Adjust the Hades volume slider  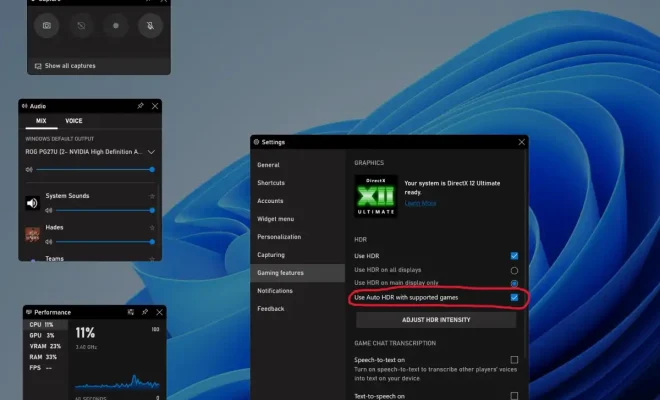(x=105, y=242)
